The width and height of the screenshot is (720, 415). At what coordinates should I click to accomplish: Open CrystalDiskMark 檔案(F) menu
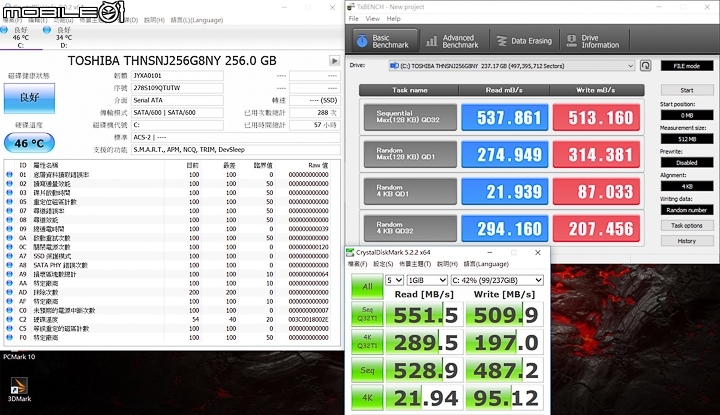tap(358, 264)
